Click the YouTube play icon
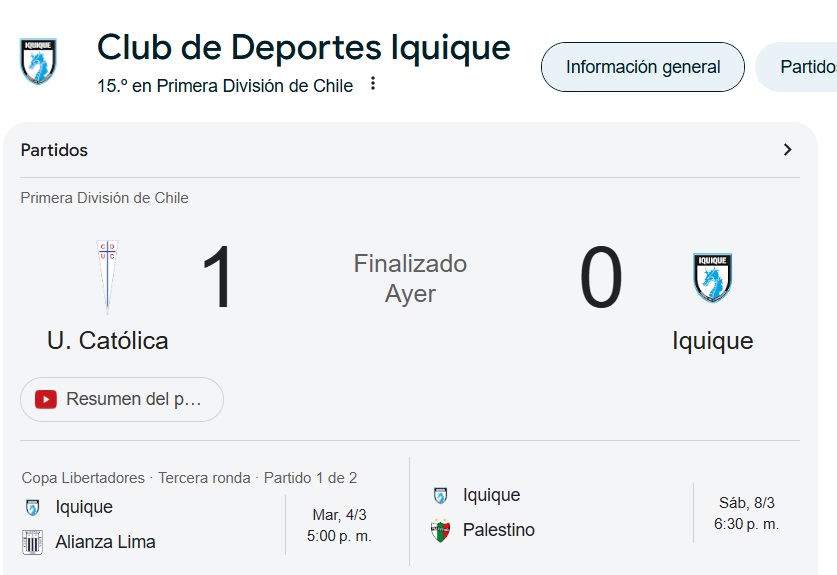837x575 pixels. click(46, 399)
